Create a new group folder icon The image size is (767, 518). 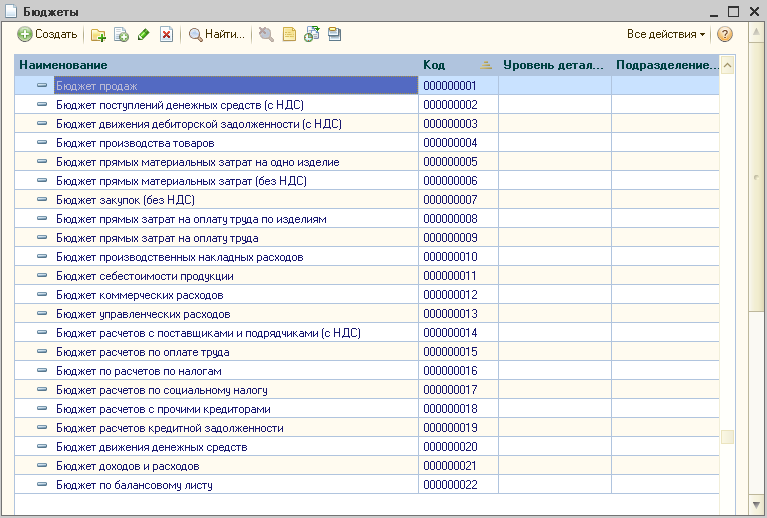pyautogui.click(x=98, y=34)
